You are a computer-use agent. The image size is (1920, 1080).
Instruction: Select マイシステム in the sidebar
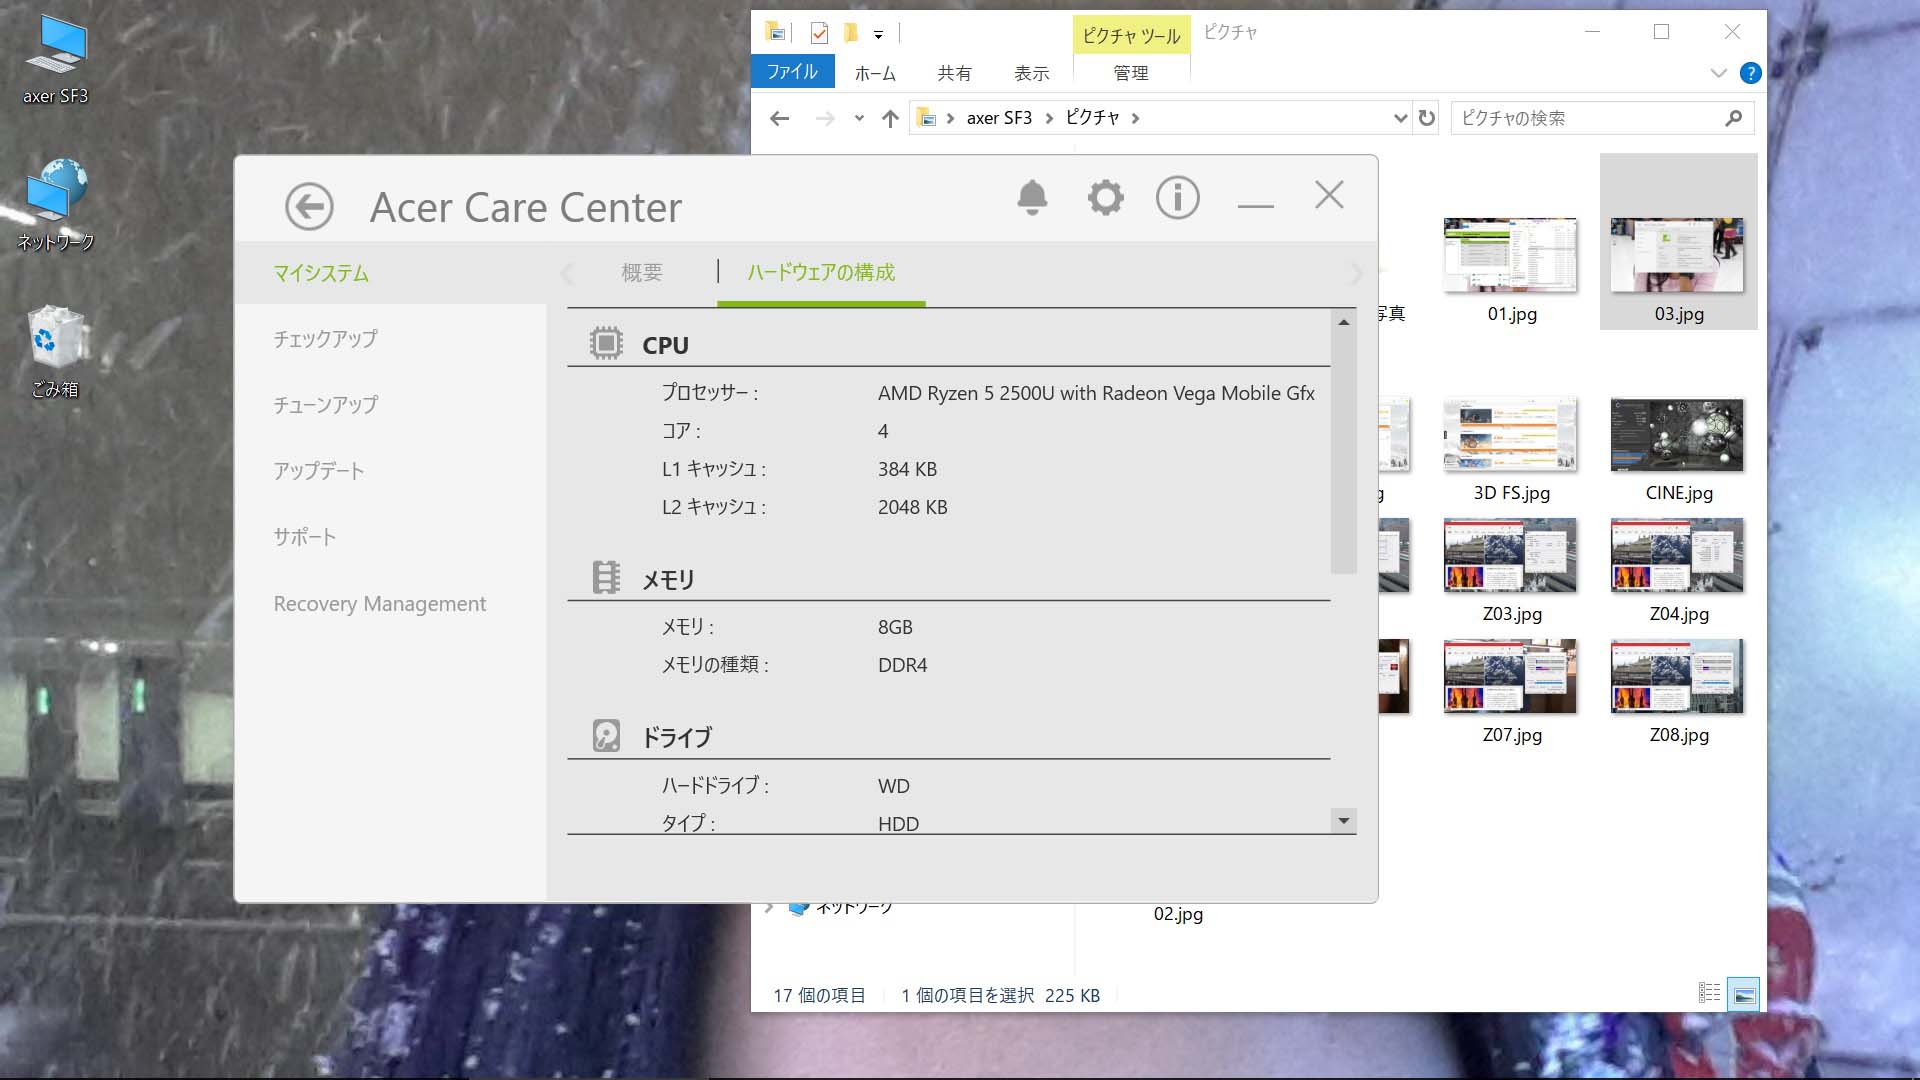321,273
